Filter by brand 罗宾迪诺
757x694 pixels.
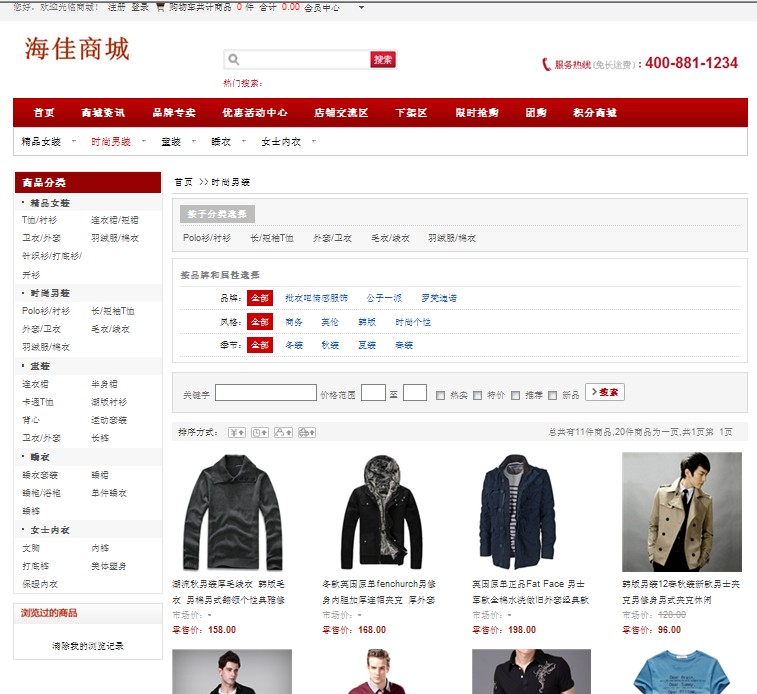(439, 298)
